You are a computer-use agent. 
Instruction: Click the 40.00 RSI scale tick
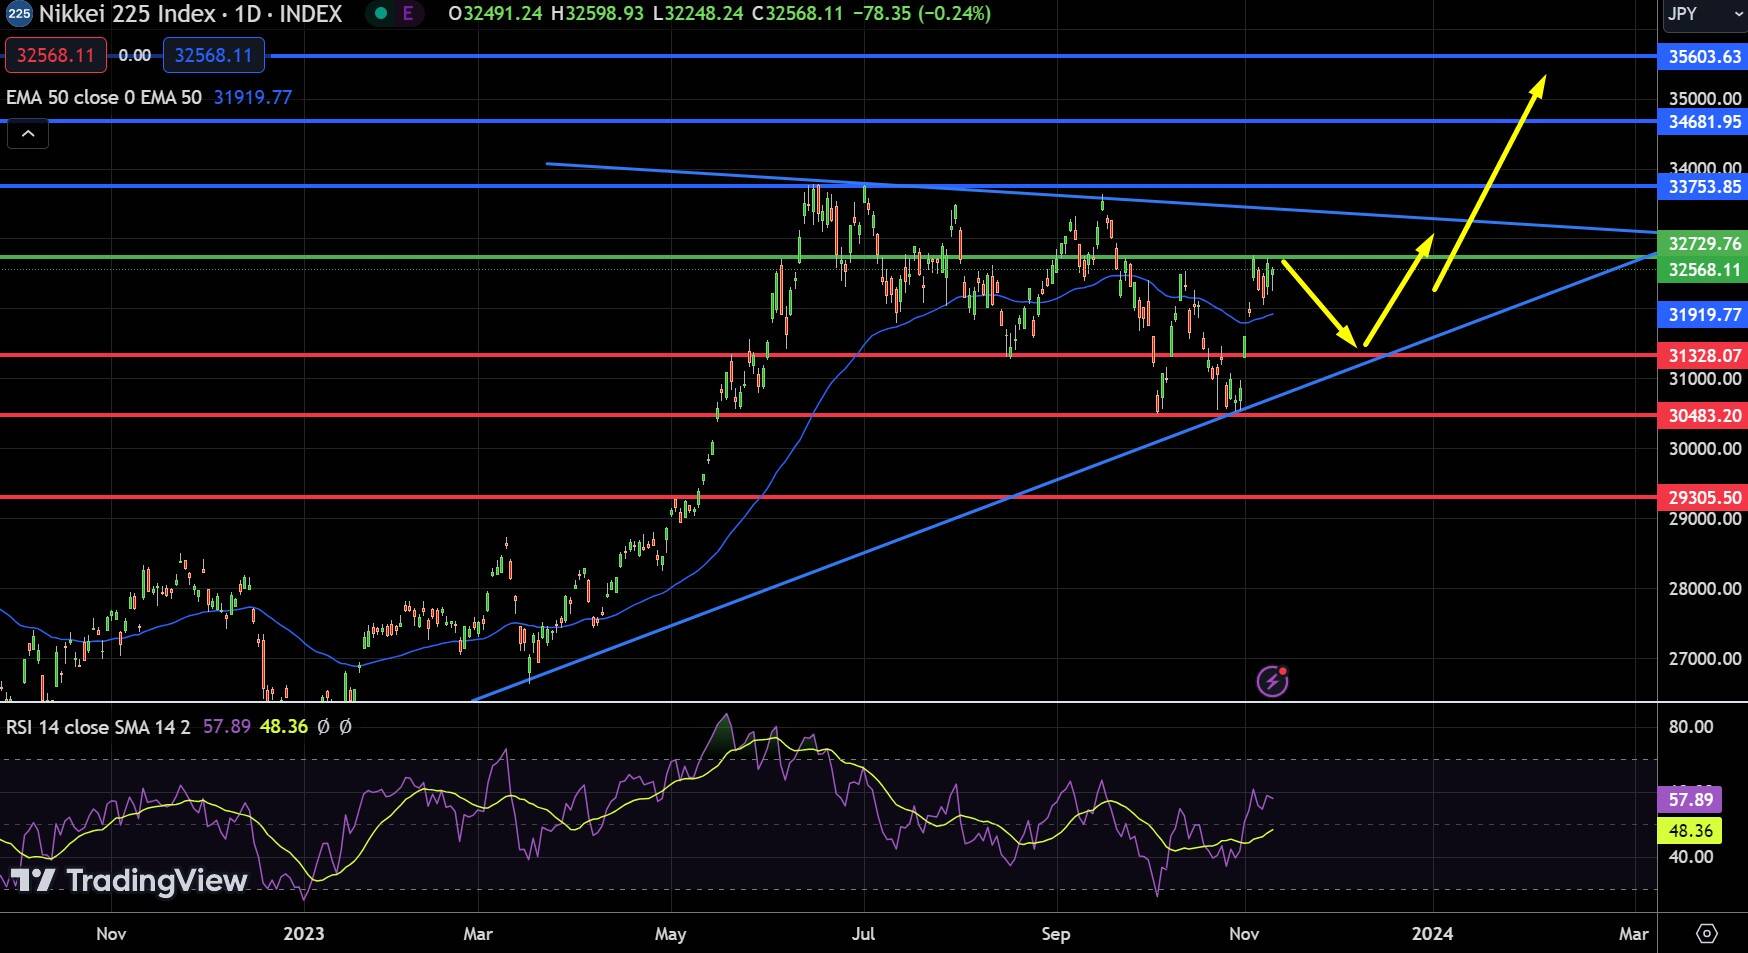click(x=1691, y=857)
